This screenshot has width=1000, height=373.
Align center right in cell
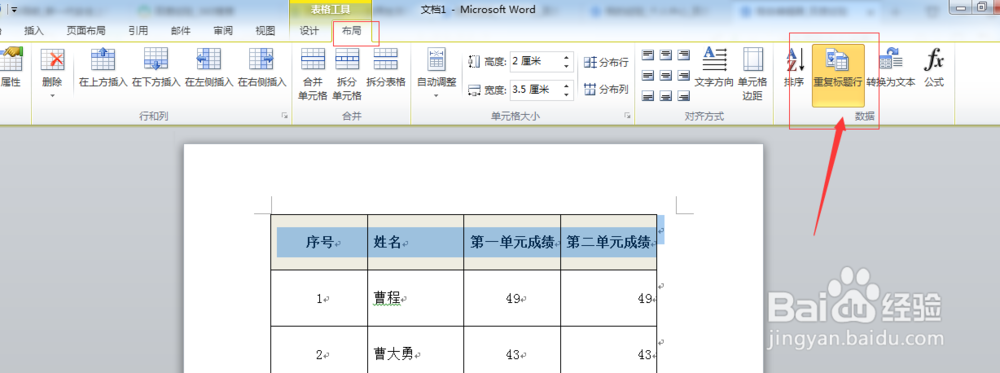coord(684,75)
